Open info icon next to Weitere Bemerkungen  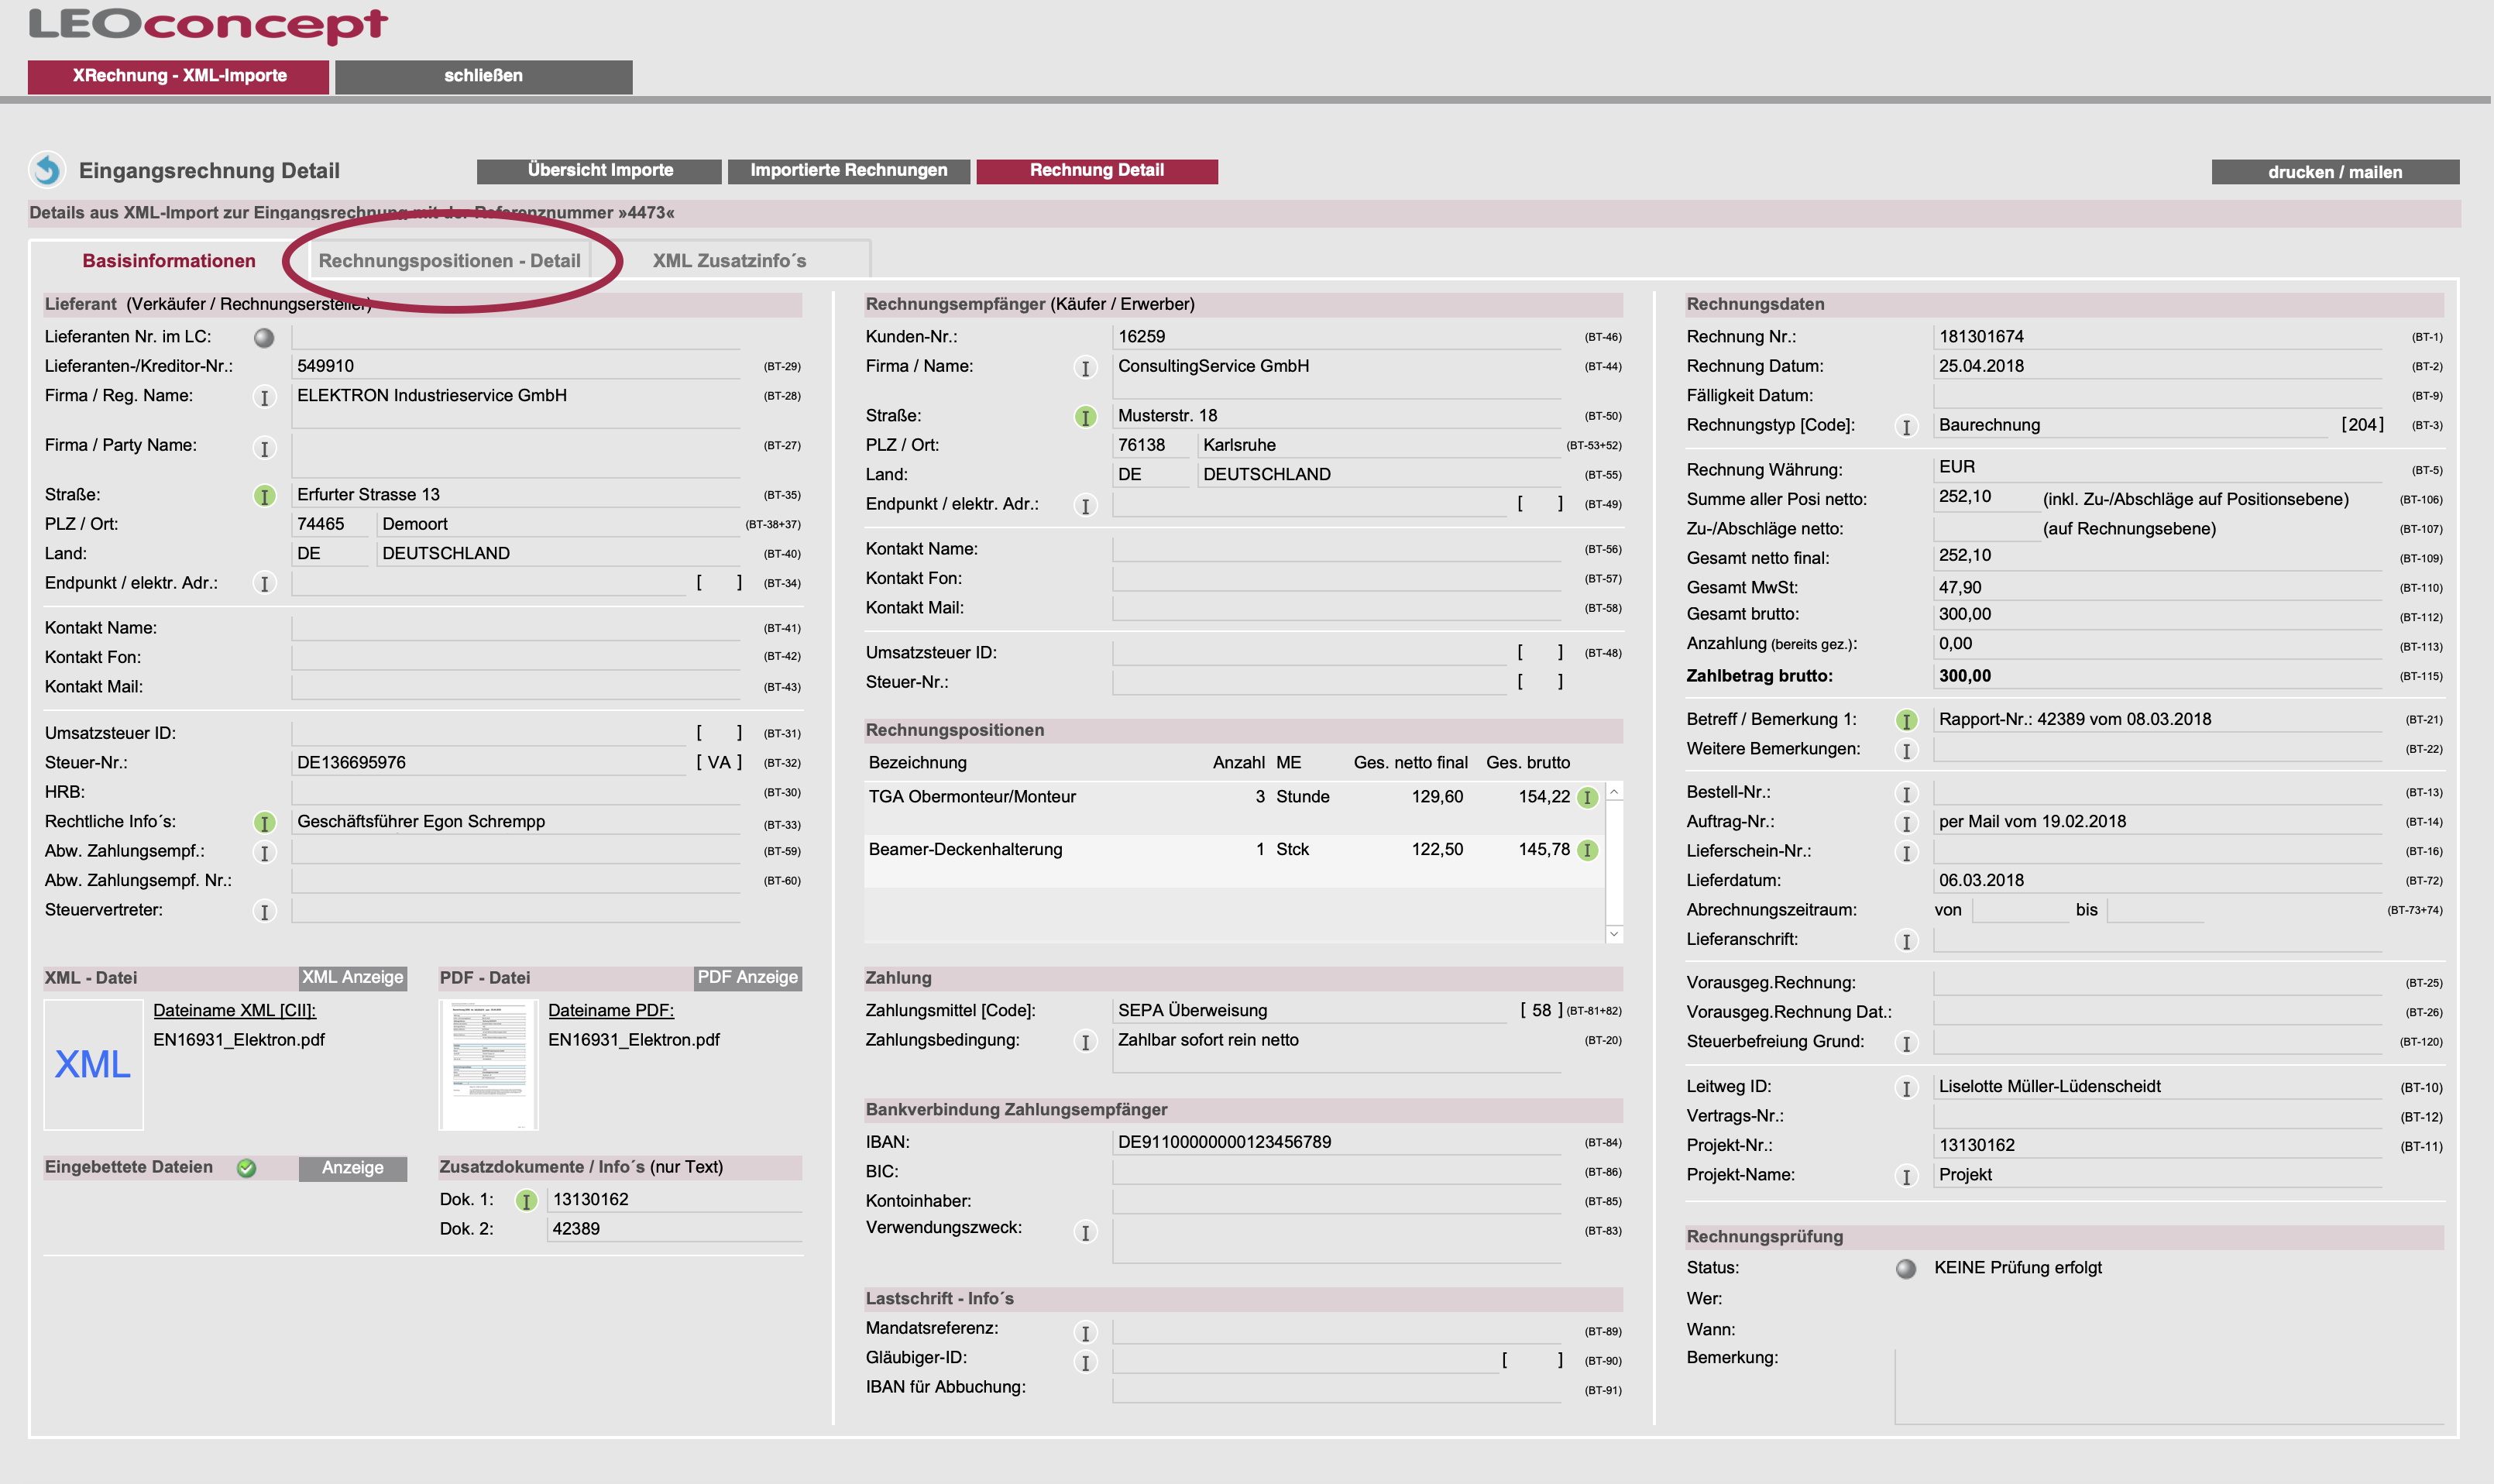click(x=1906, y=750)
